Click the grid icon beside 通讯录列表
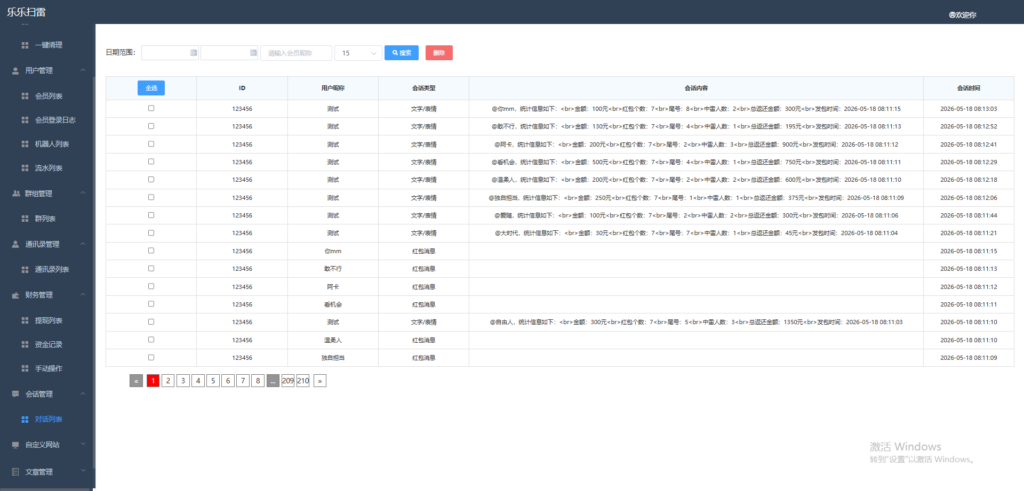This screenshot has height=491, width=1024. point(25,270)
